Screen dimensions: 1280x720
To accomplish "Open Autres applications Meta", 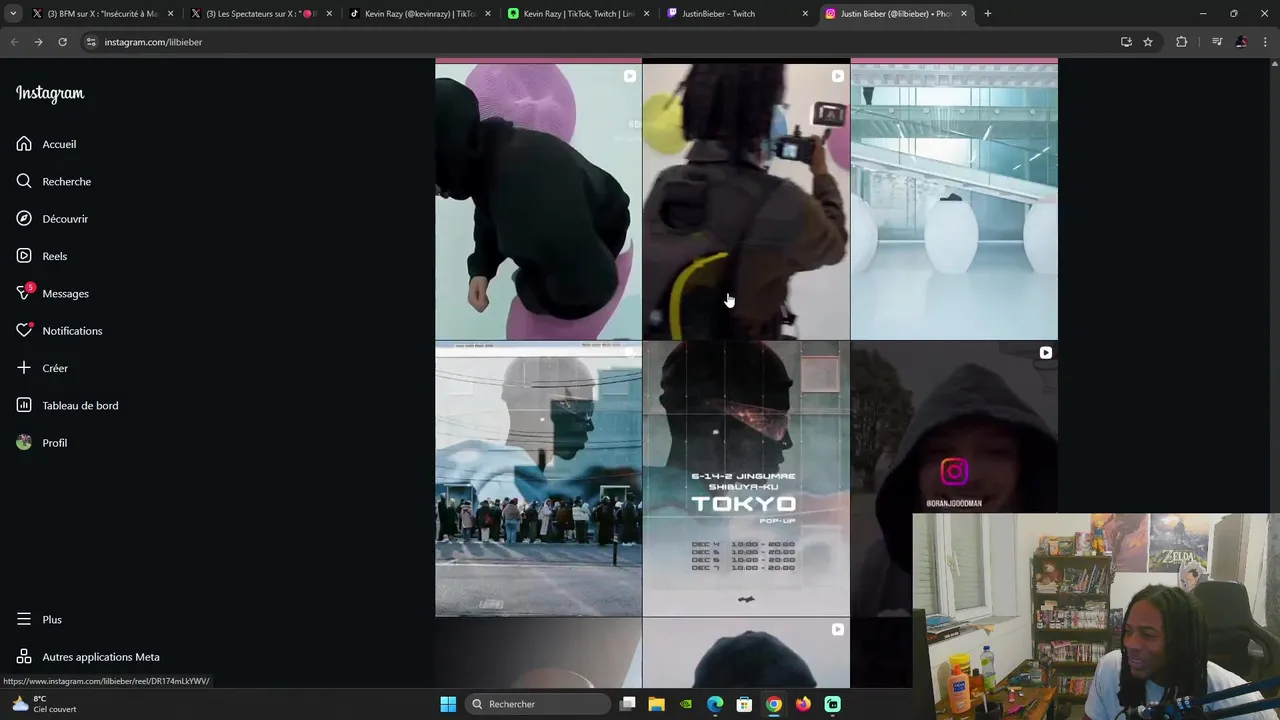I will (x=88, y=657).
